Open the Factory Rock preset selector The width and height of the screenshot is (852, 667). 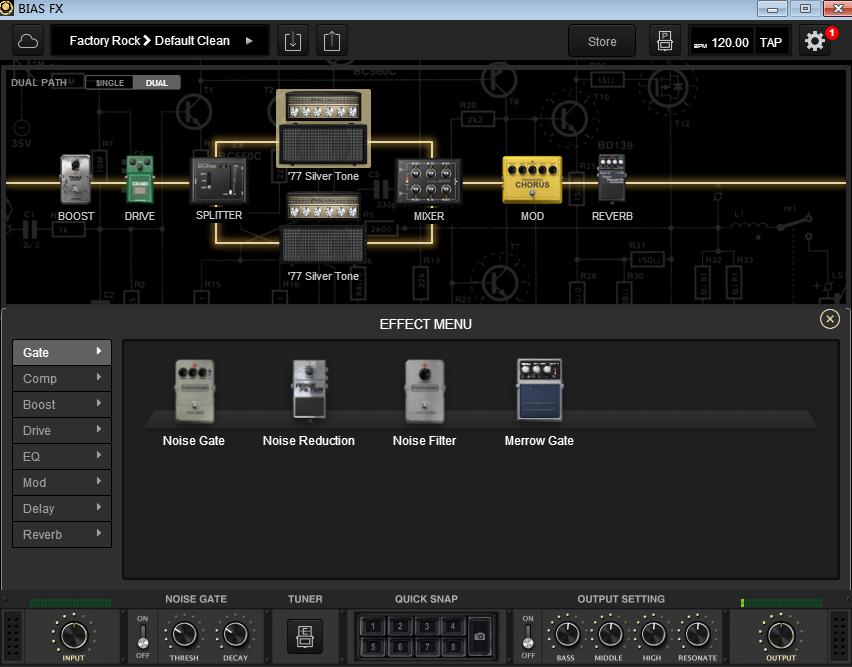tap(160, 41)
